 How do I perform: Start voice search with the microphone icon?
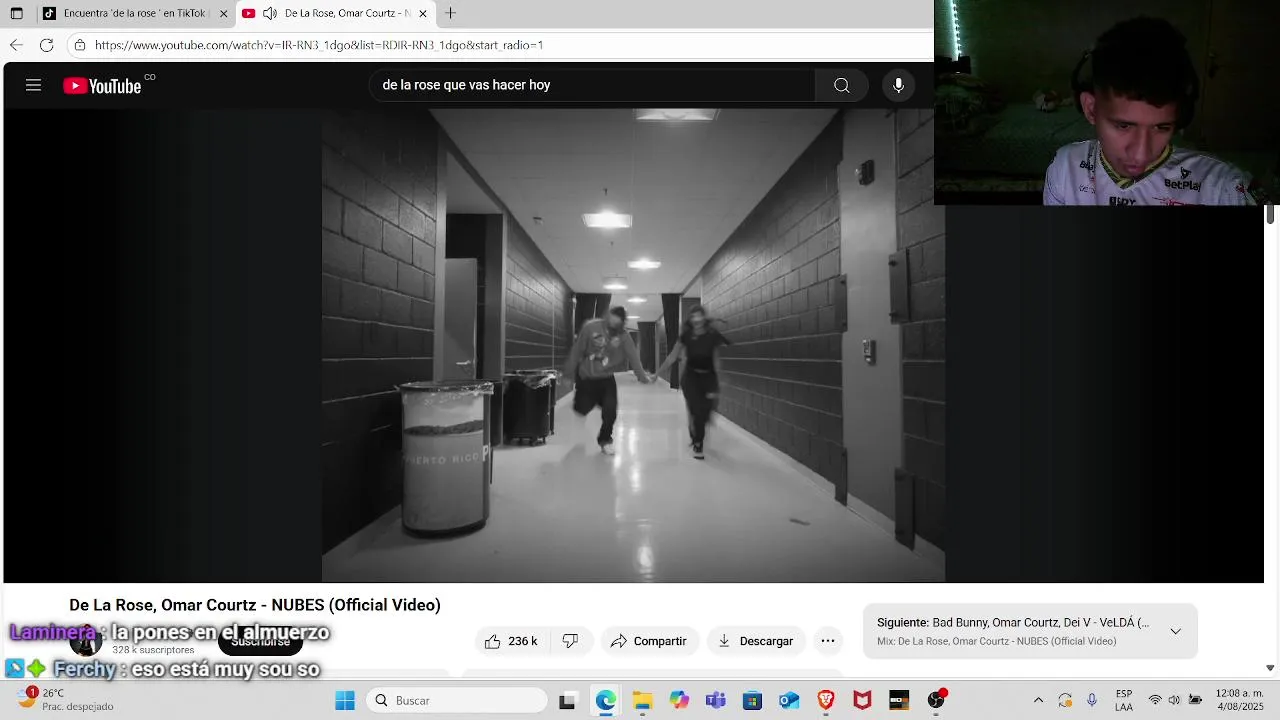click(898, 86)
